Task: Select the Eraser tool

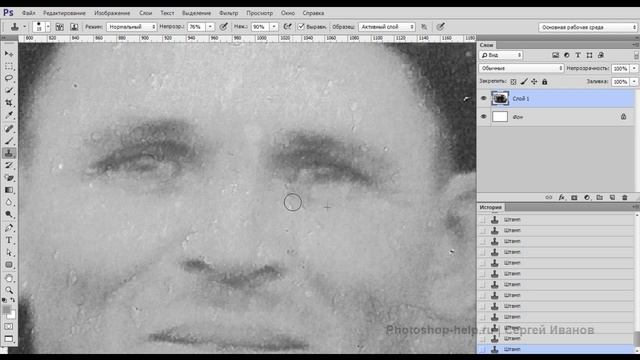Action: 9,178
